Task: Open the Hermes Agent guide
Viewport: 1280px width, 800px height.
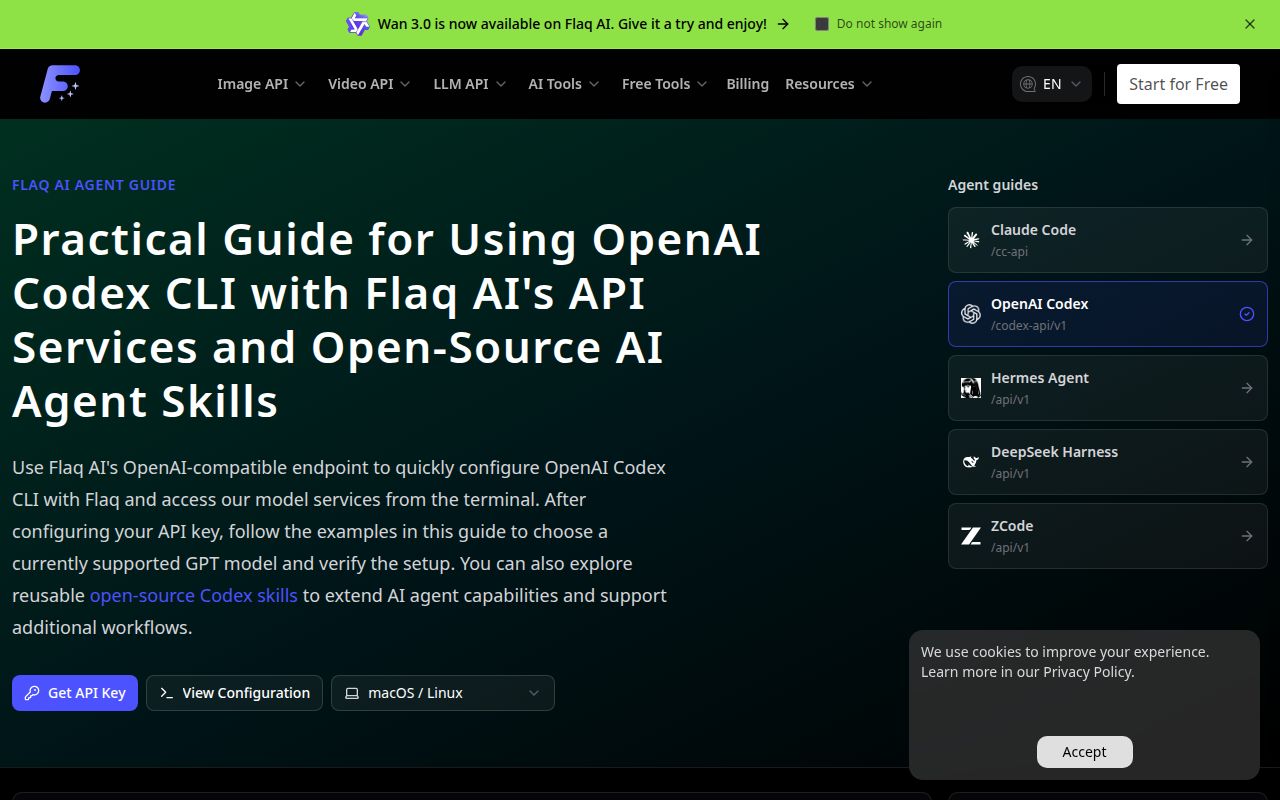Action: (1108, 388)
